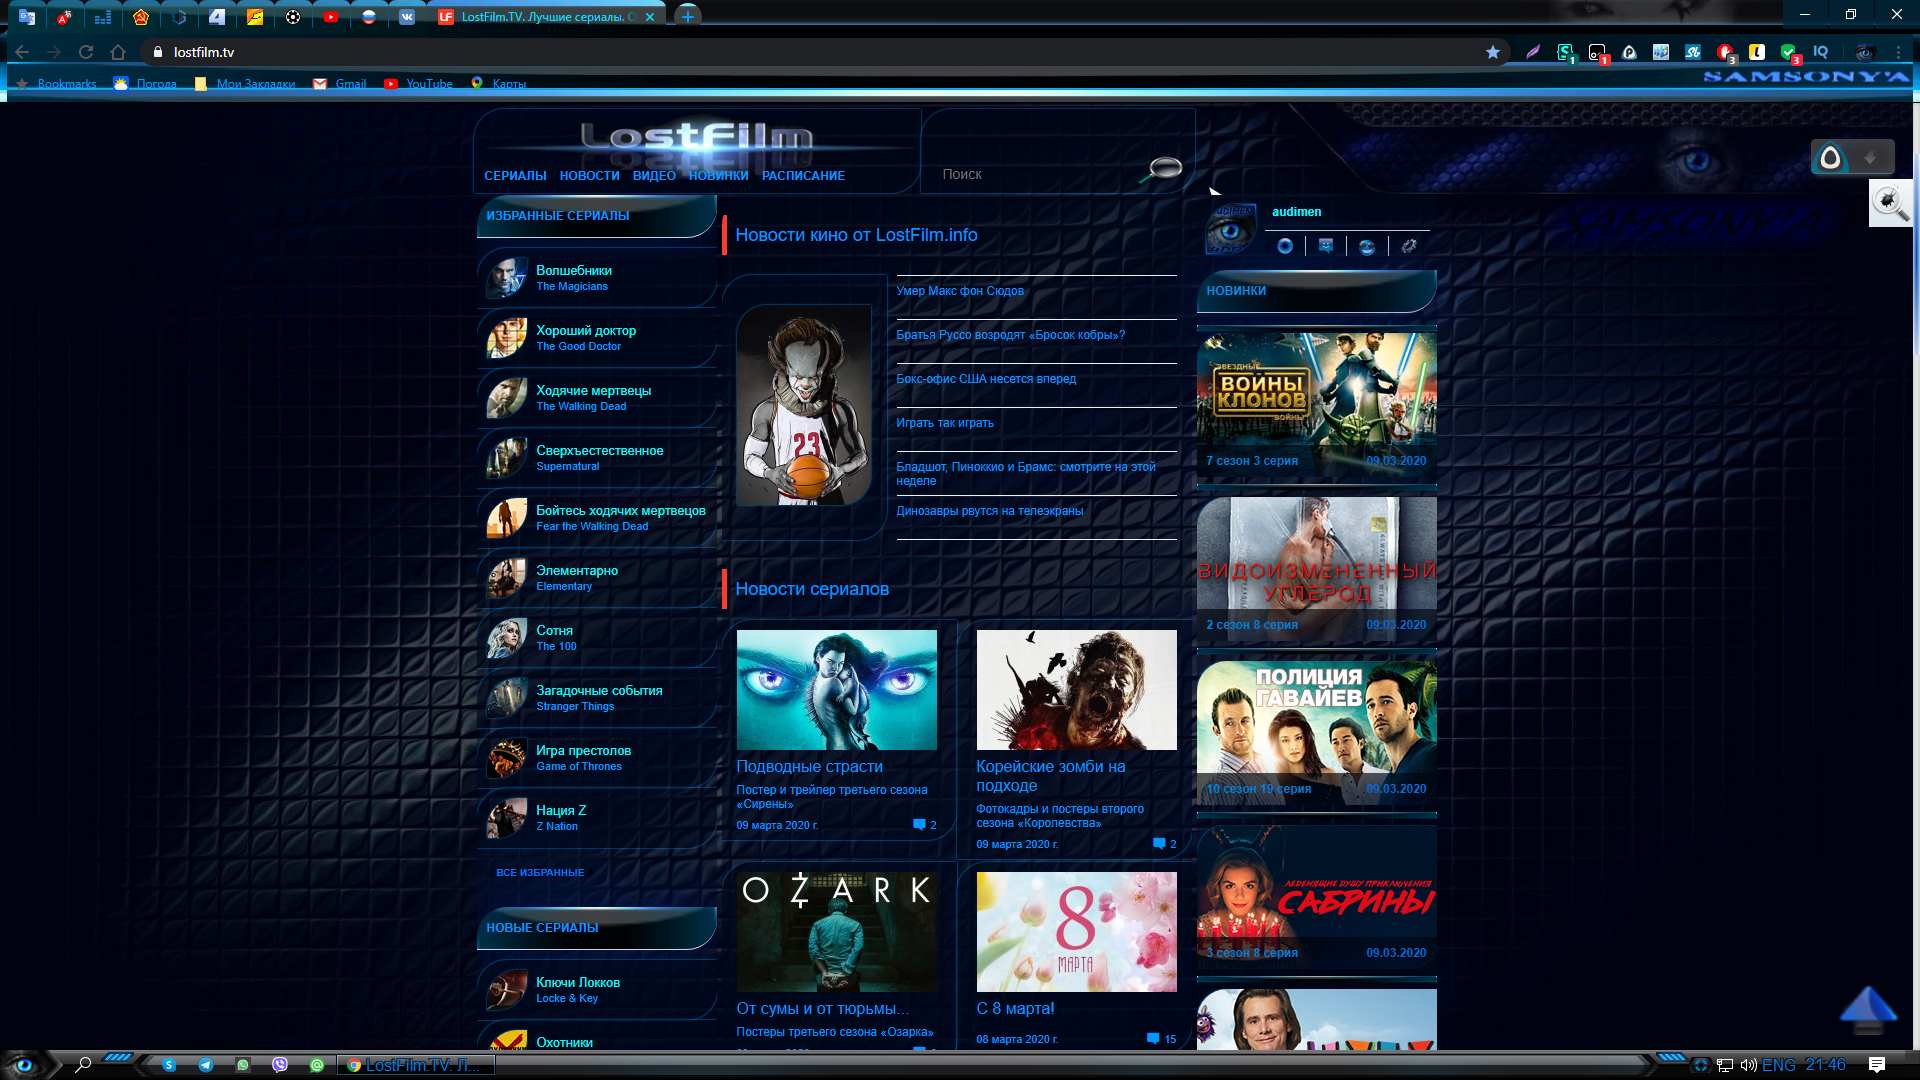Viewport: 1920px width, 1080px height.
Task: Click the Telegram taskbar icon
Action: tap(206, 1065)
